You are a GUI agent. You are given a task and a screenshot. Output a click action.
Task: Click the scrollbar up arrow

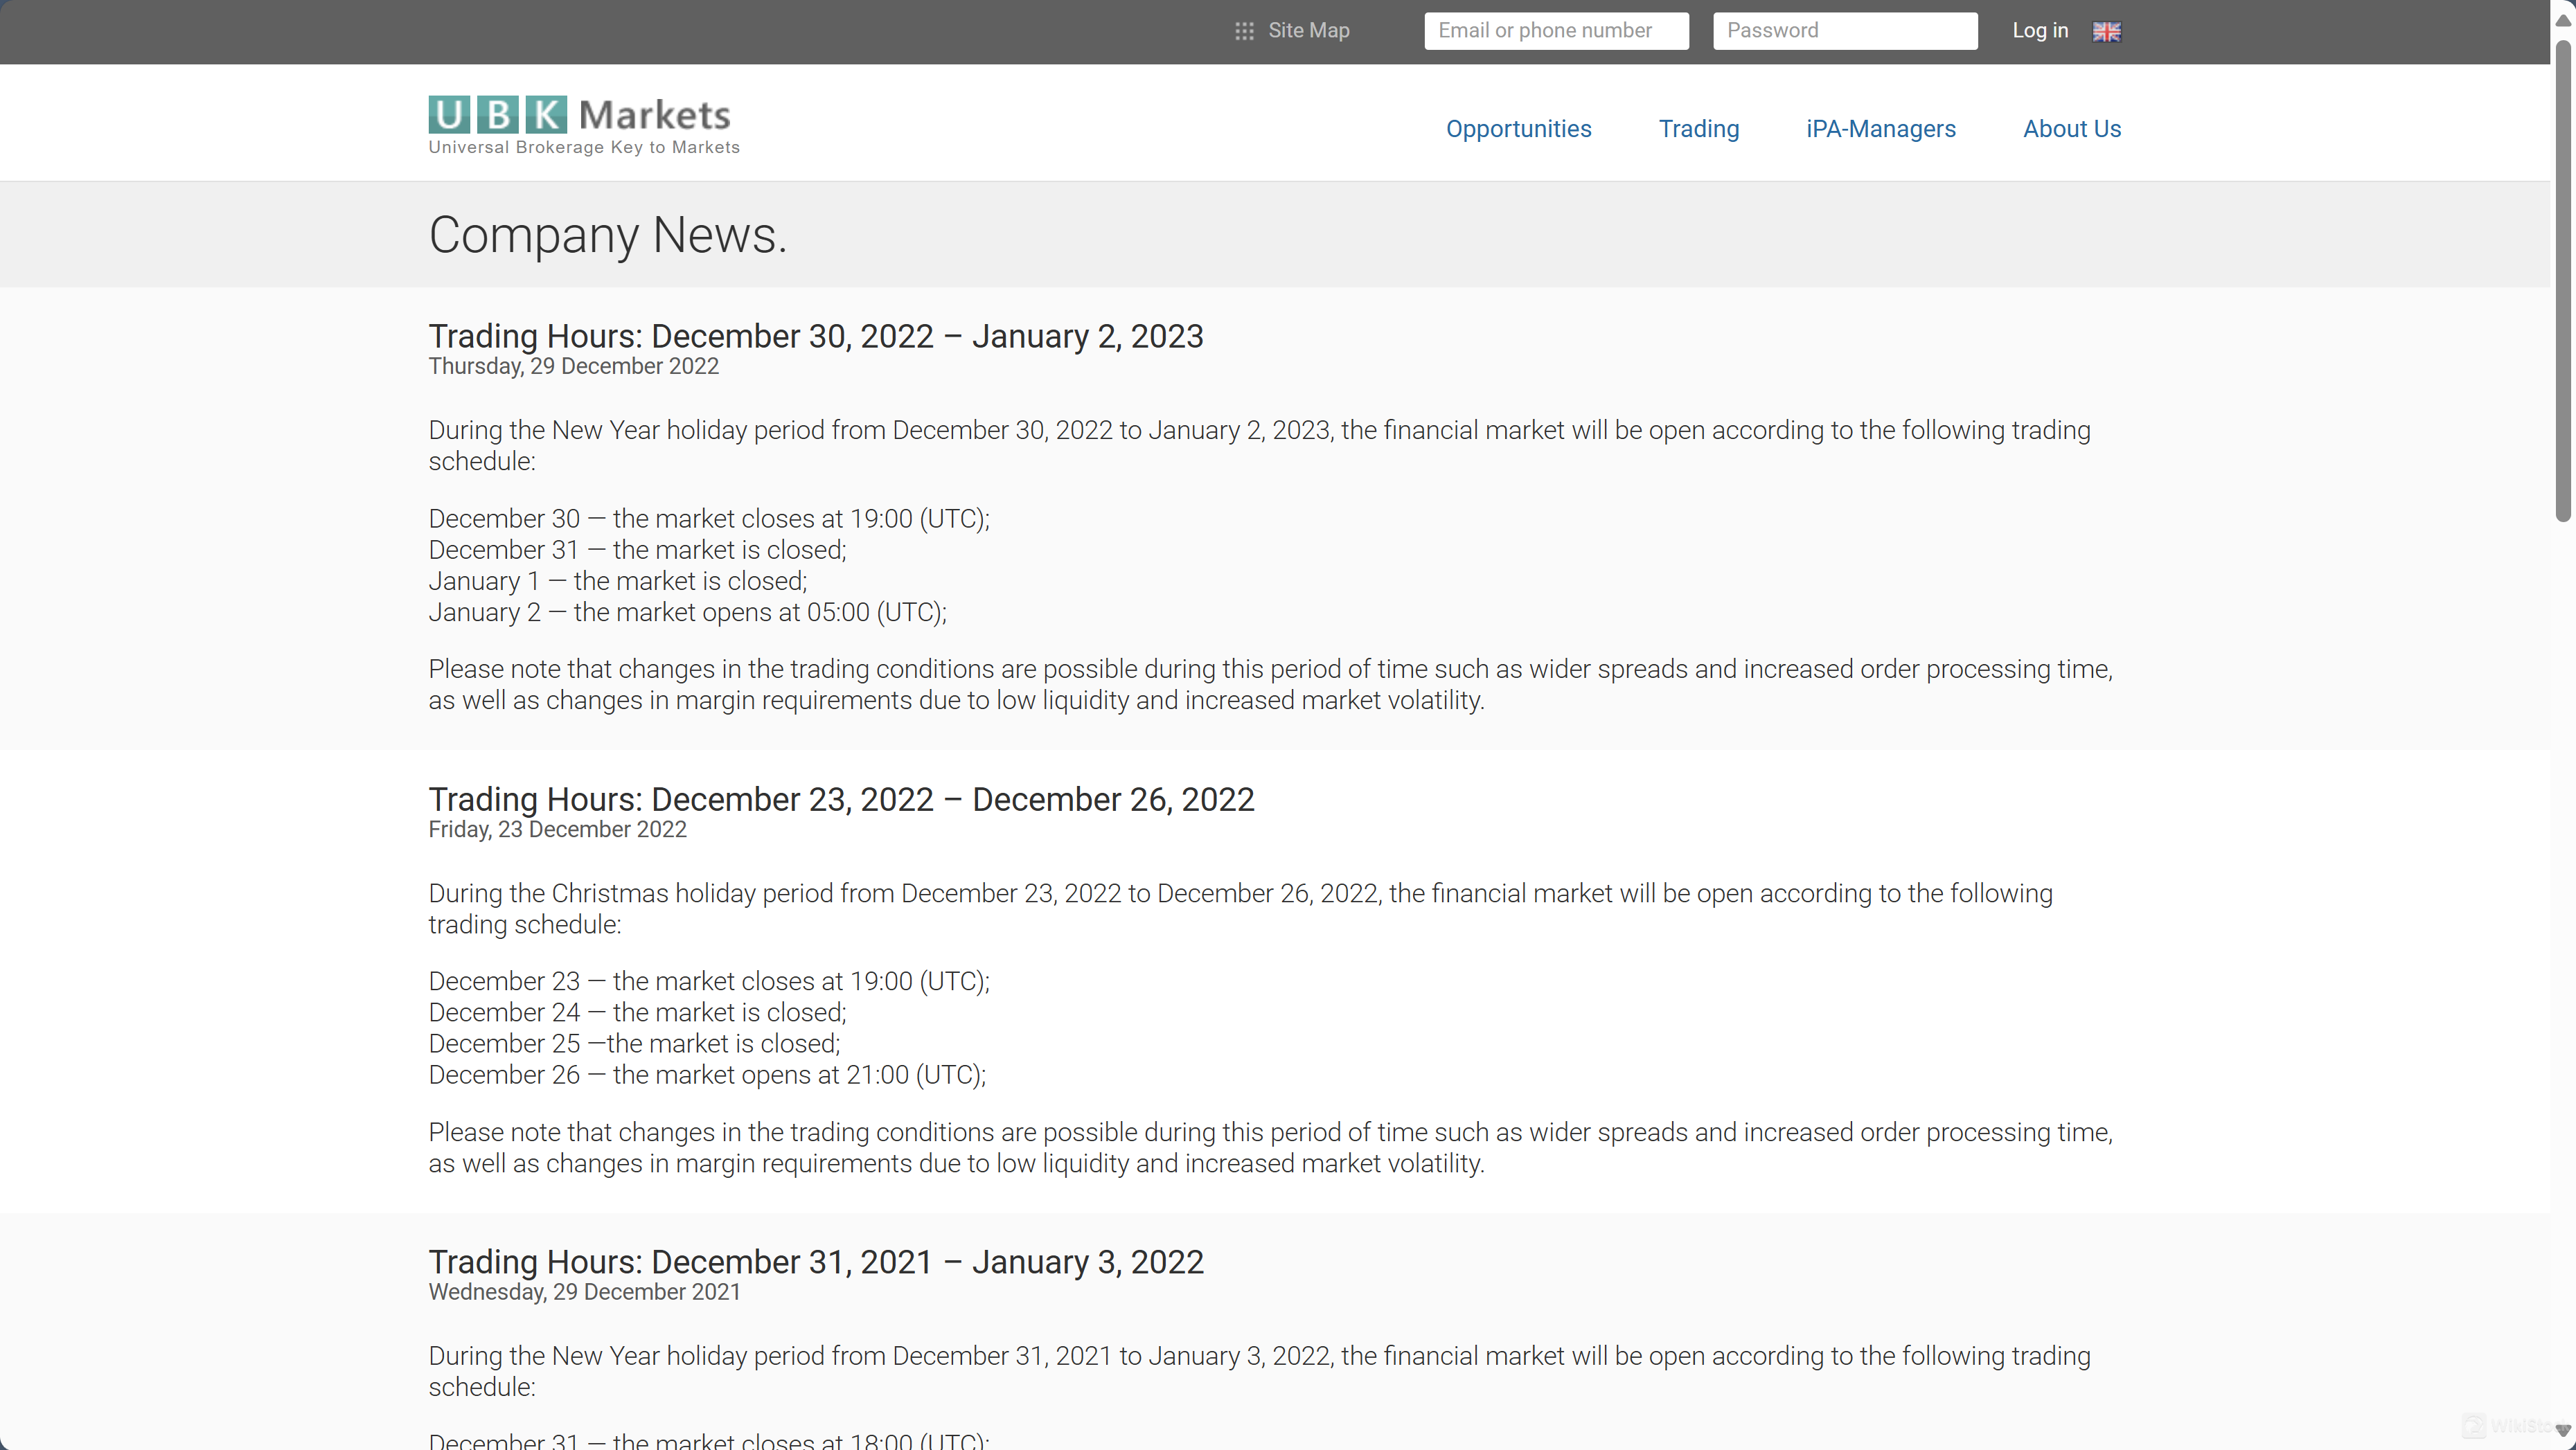pos(2563,20)
